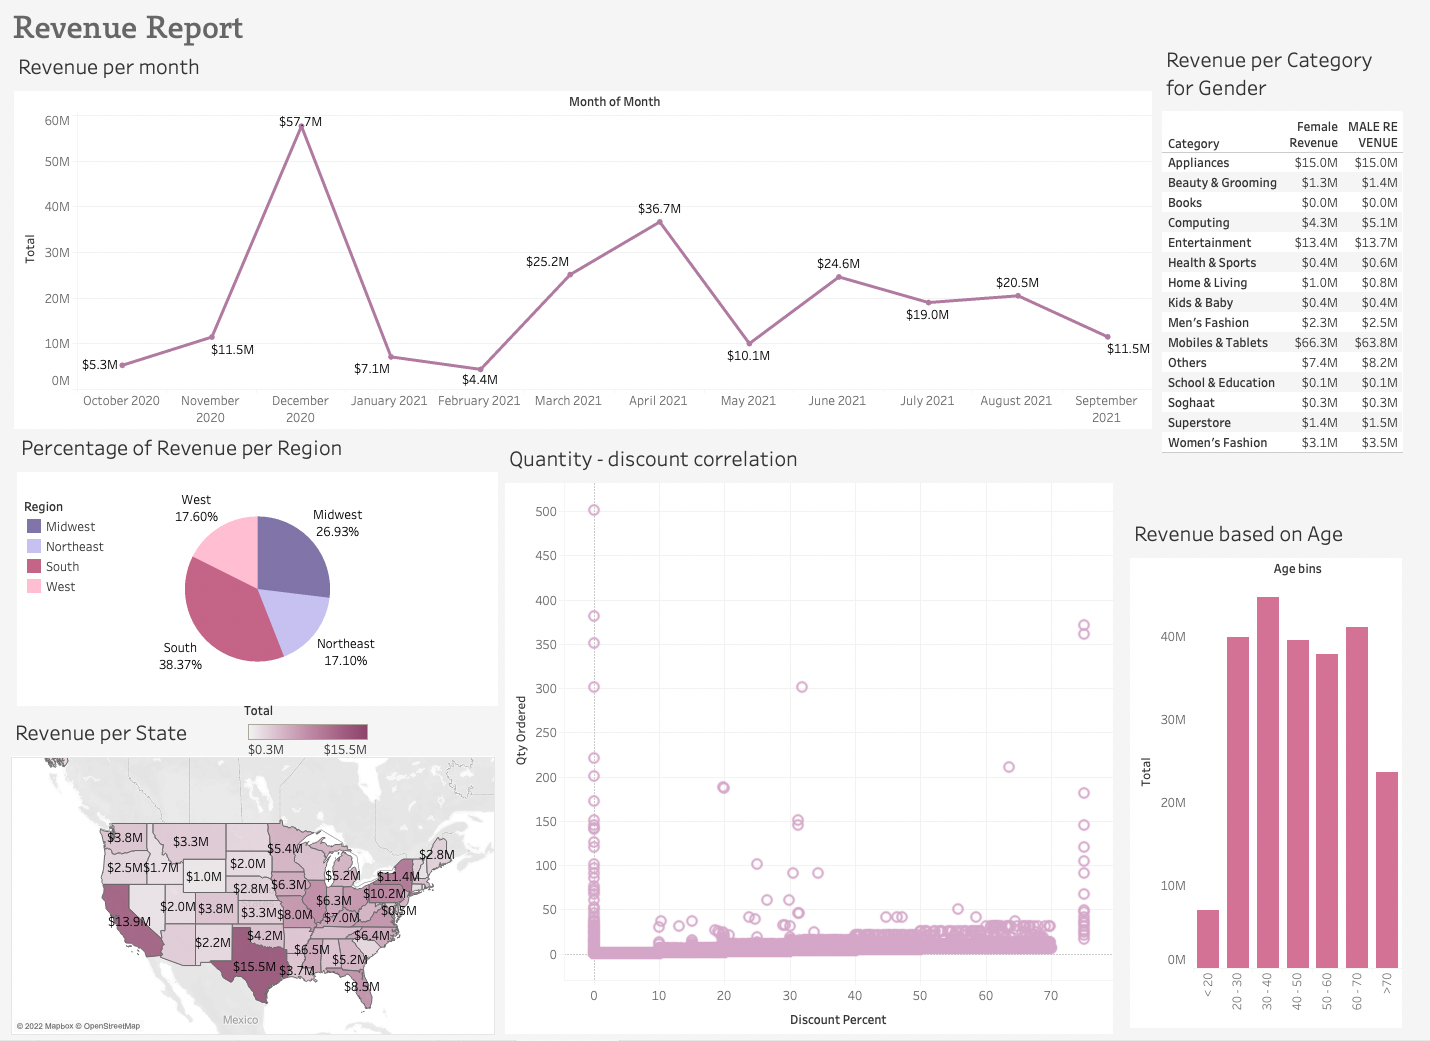Image resolution: width=1430 pixels, height=1041 pixels.
Task: Open the OpenStreetMap attribution link
Action: pos(109,1026)
